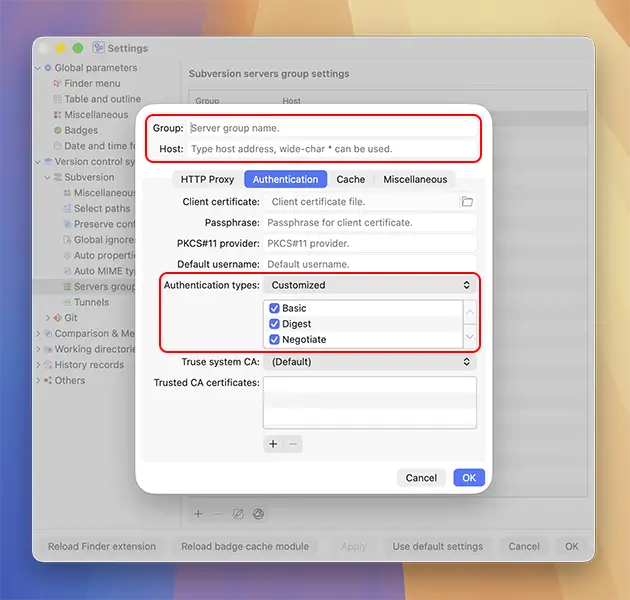Click the remove group minus icon below the servers table
The height and width of the screenshot is (600, 630).
tap(218, 514)
